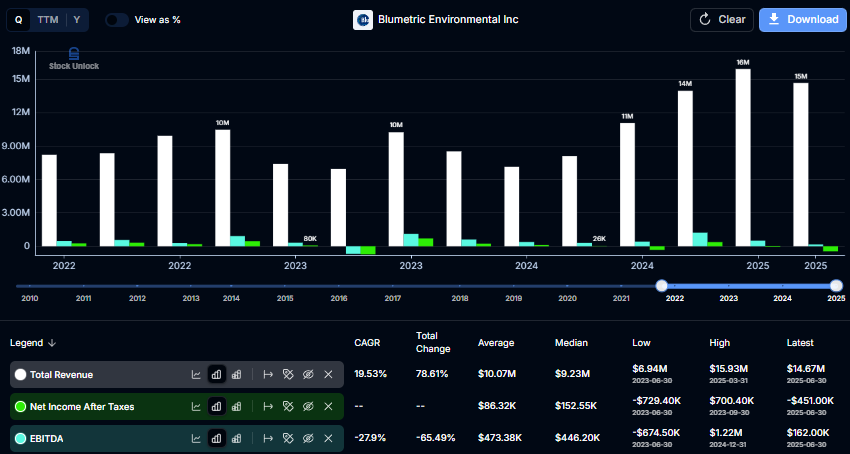This screenshot has height=454, width=850.
Task: Click the -27.9% EBITDA CAGR value
Action: 370,438
